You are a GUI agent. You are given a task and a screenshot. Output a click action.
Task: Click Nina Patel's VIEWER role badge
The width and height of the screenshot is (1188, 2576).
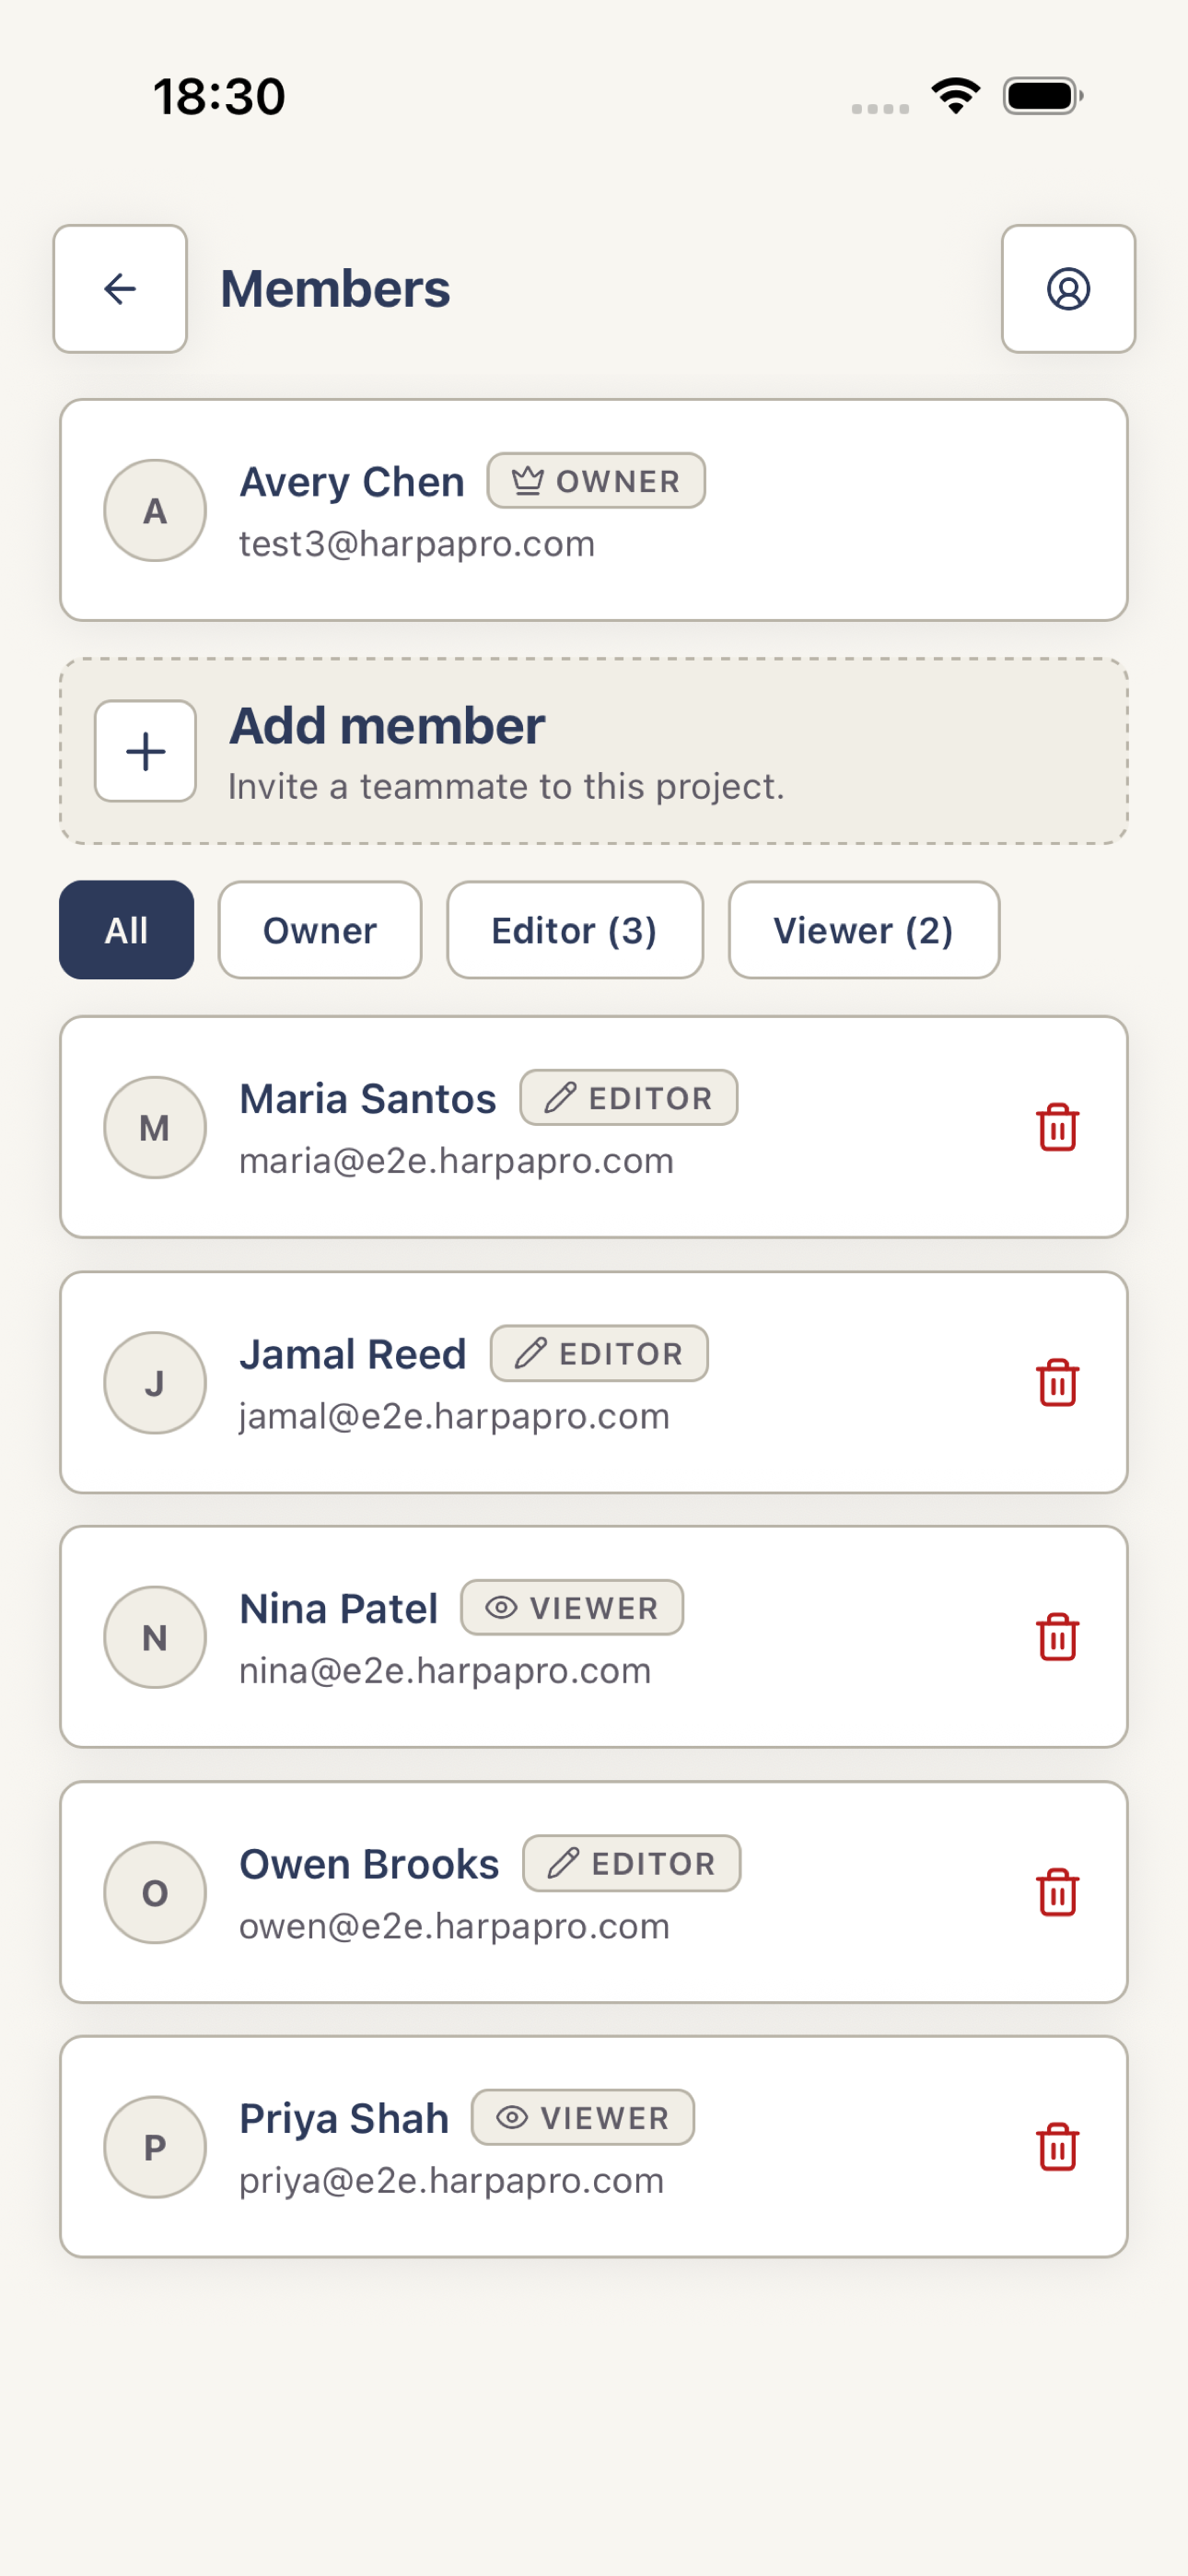coord(572,1608)
